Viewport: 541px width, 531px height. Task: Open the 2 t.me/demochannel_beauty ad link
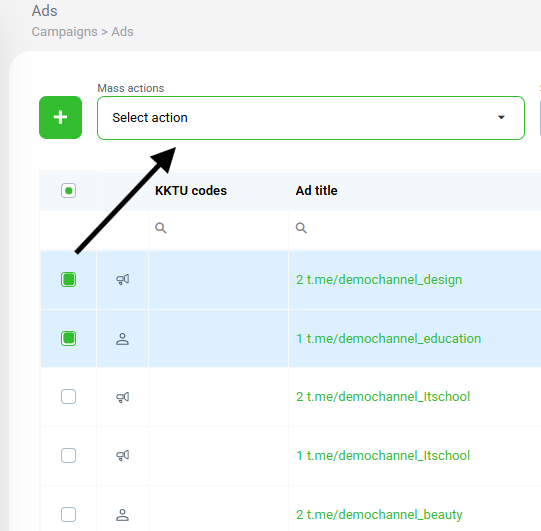point(379,514)
